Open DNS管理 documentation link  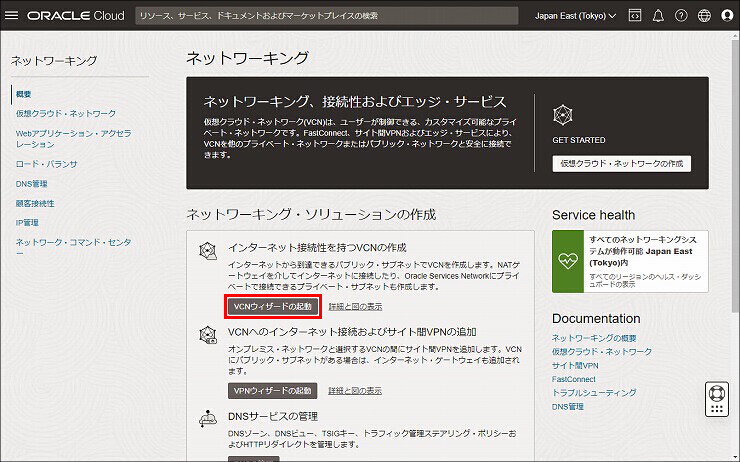[568, 406]
